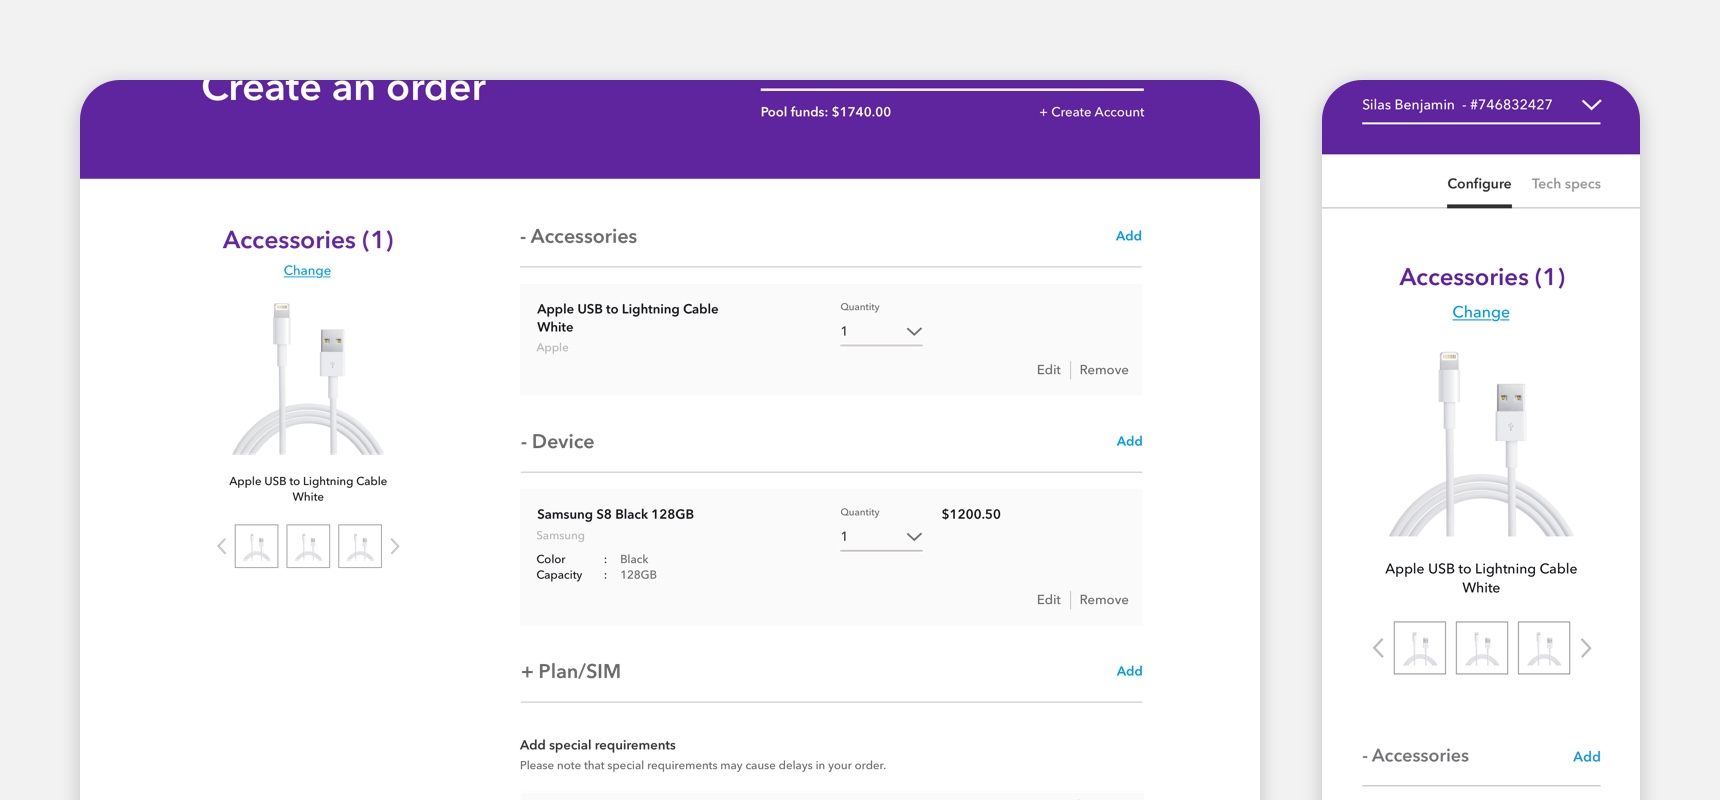
Task: Edit the Apple USB to Lightning Cable
Action: [x=1048, y=370]
